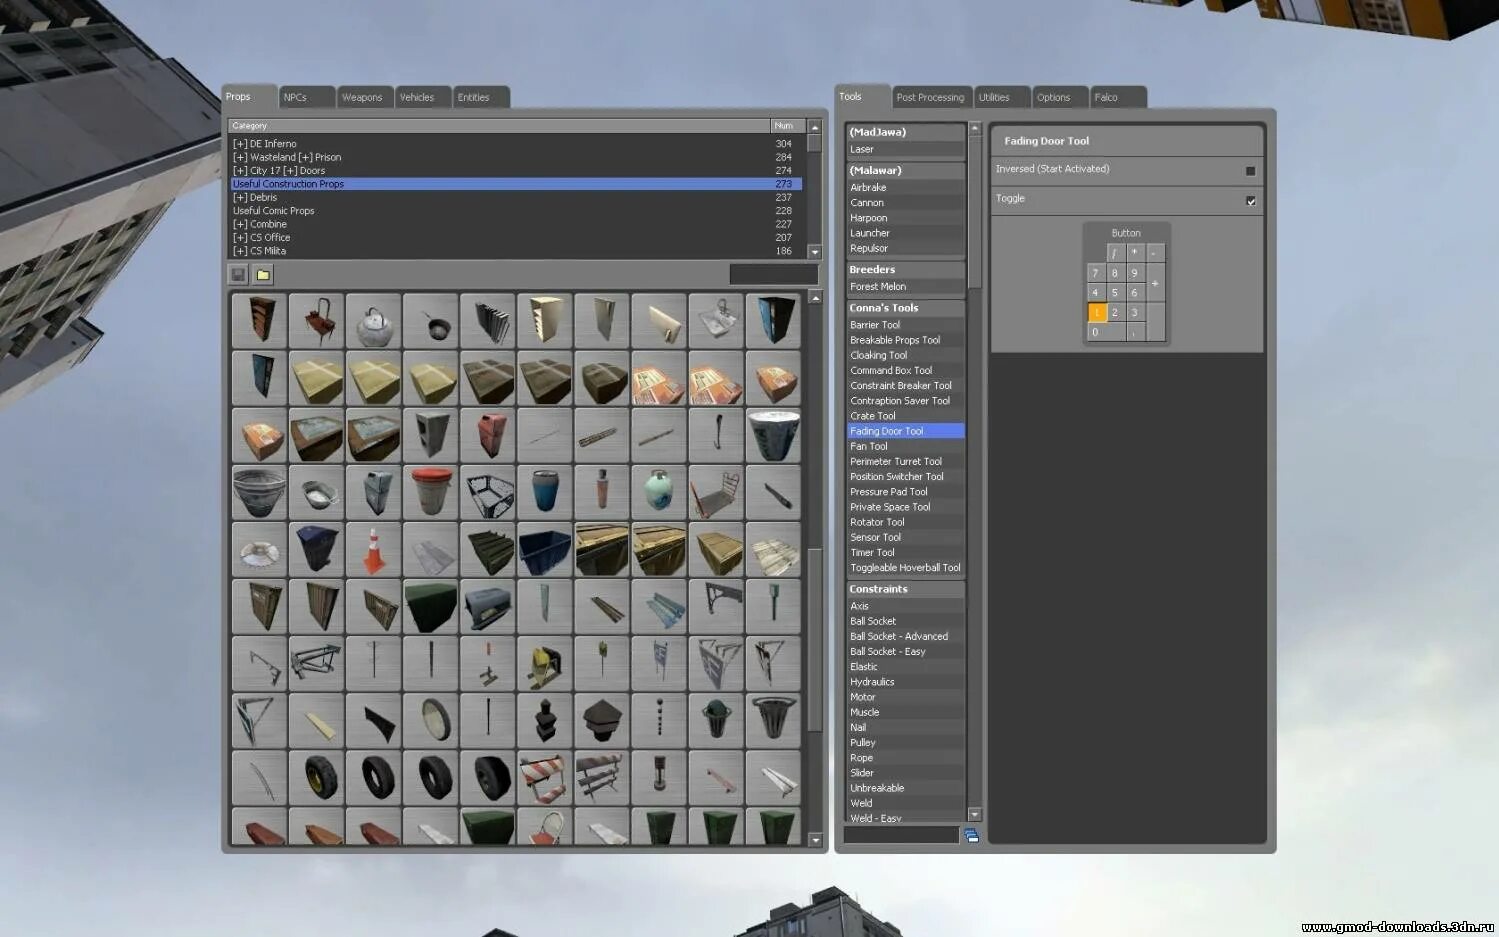This screenshot has width=1499, height=937.
Task: Spawn the white sink prop
Action: (716, 321)
